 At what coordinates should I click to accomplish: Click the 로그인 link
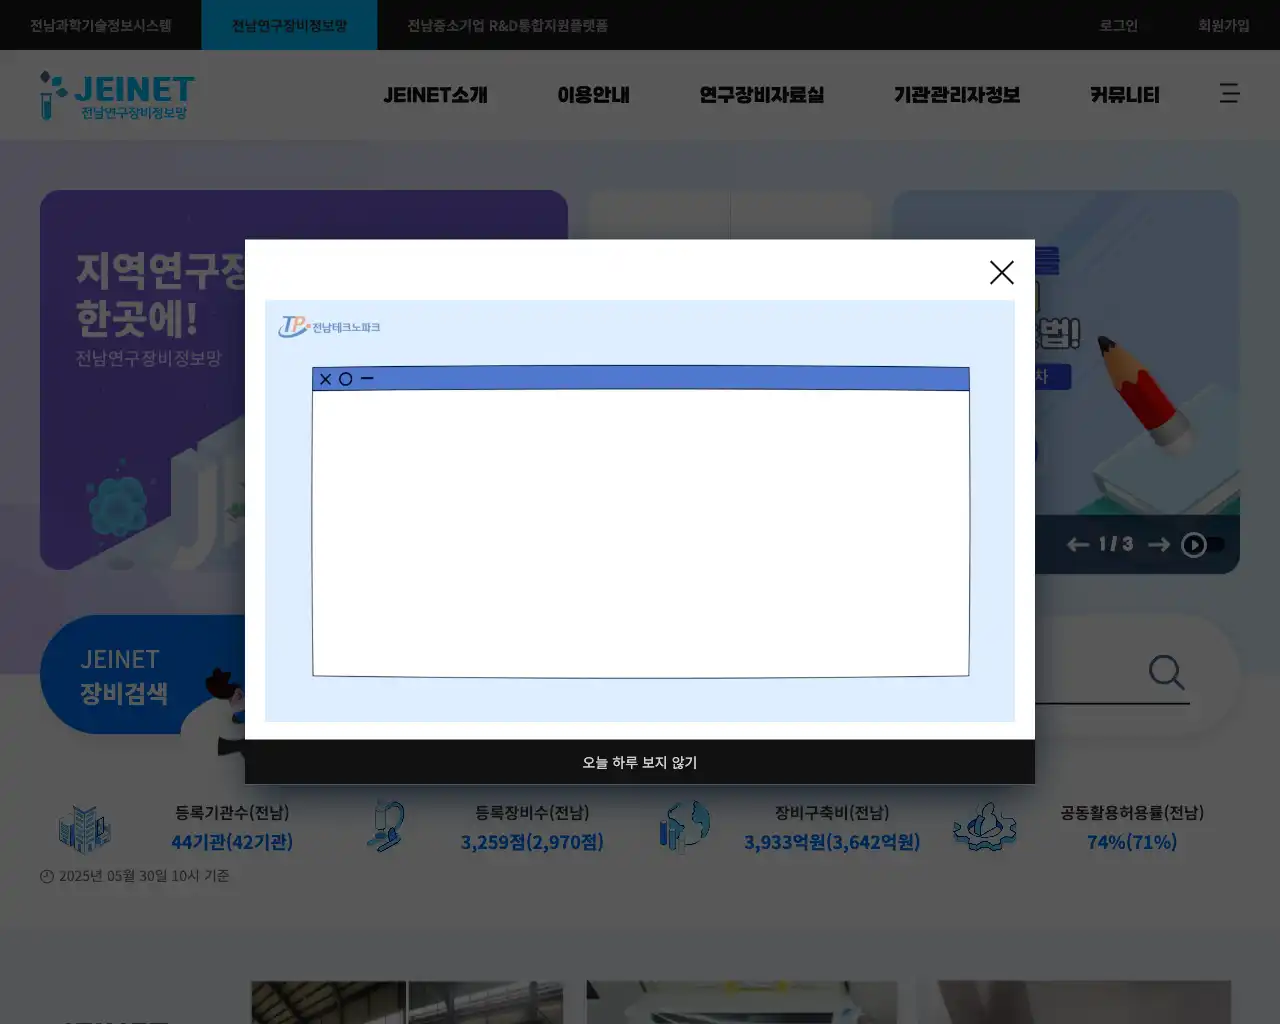coord(1117,25)
